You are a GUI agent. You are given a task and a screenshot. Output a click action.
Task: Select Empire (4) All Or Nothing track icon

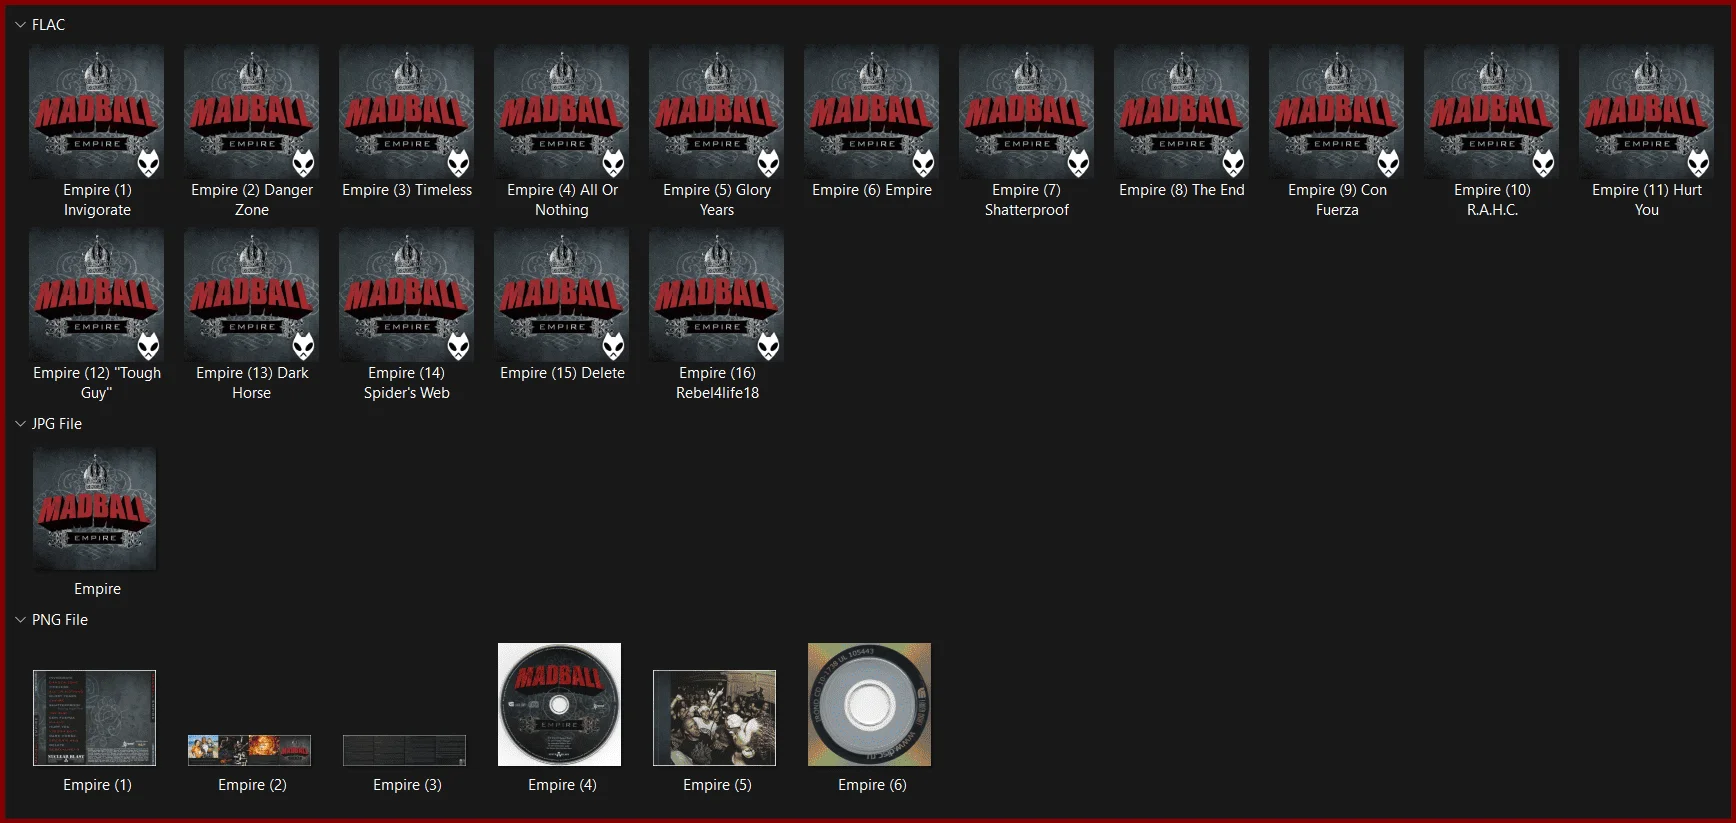[x=562, y=111]
